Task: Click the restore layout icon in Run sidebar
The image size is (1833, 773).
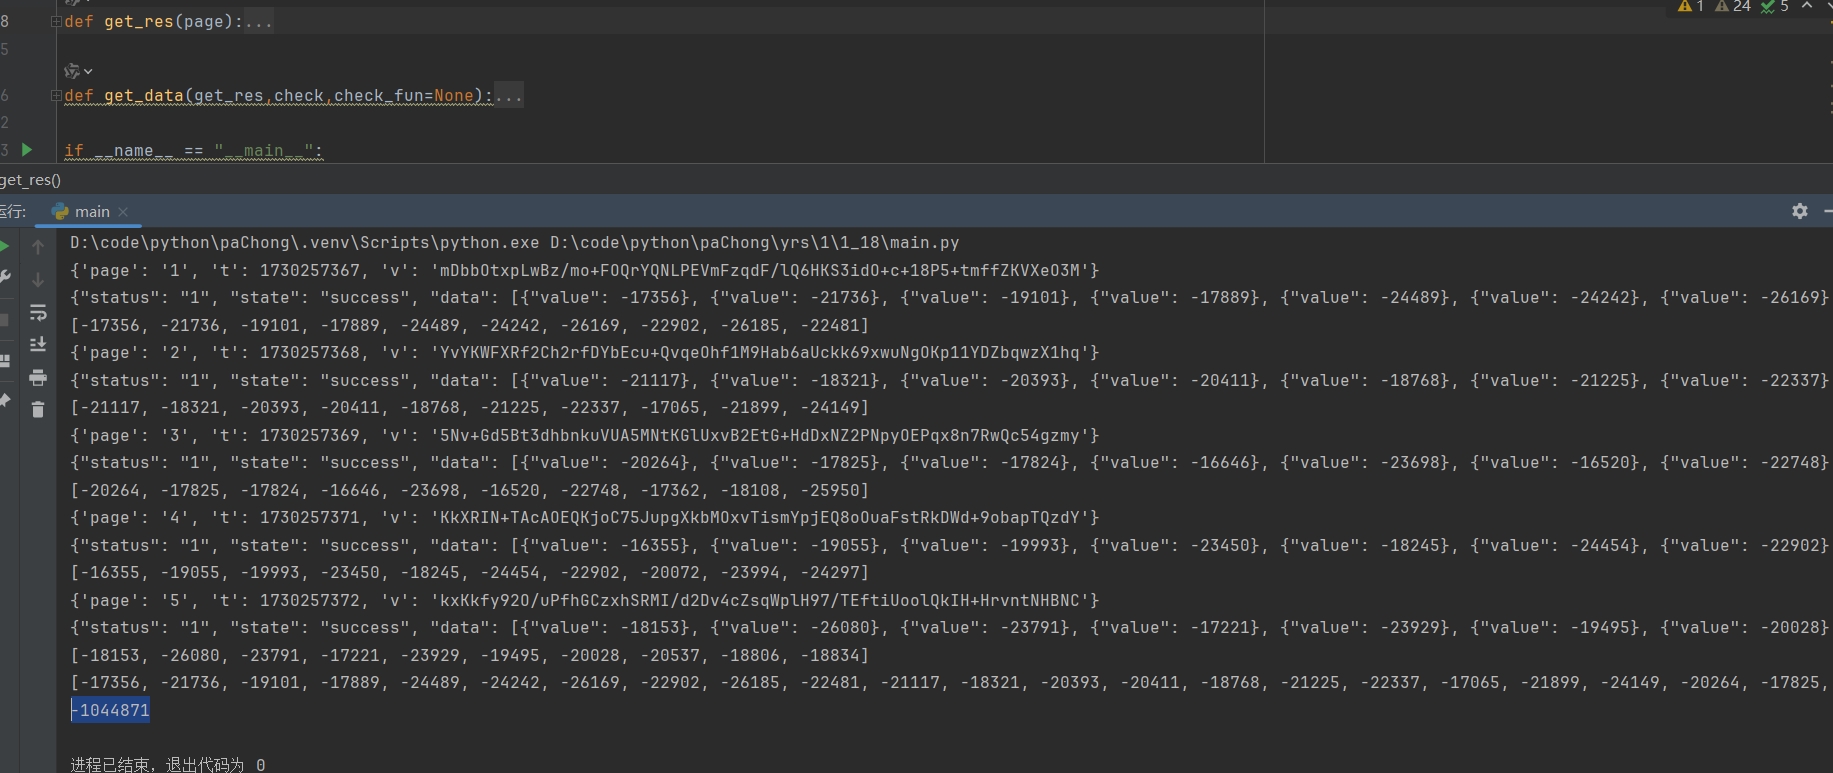Action: click(x=4, y=361)
